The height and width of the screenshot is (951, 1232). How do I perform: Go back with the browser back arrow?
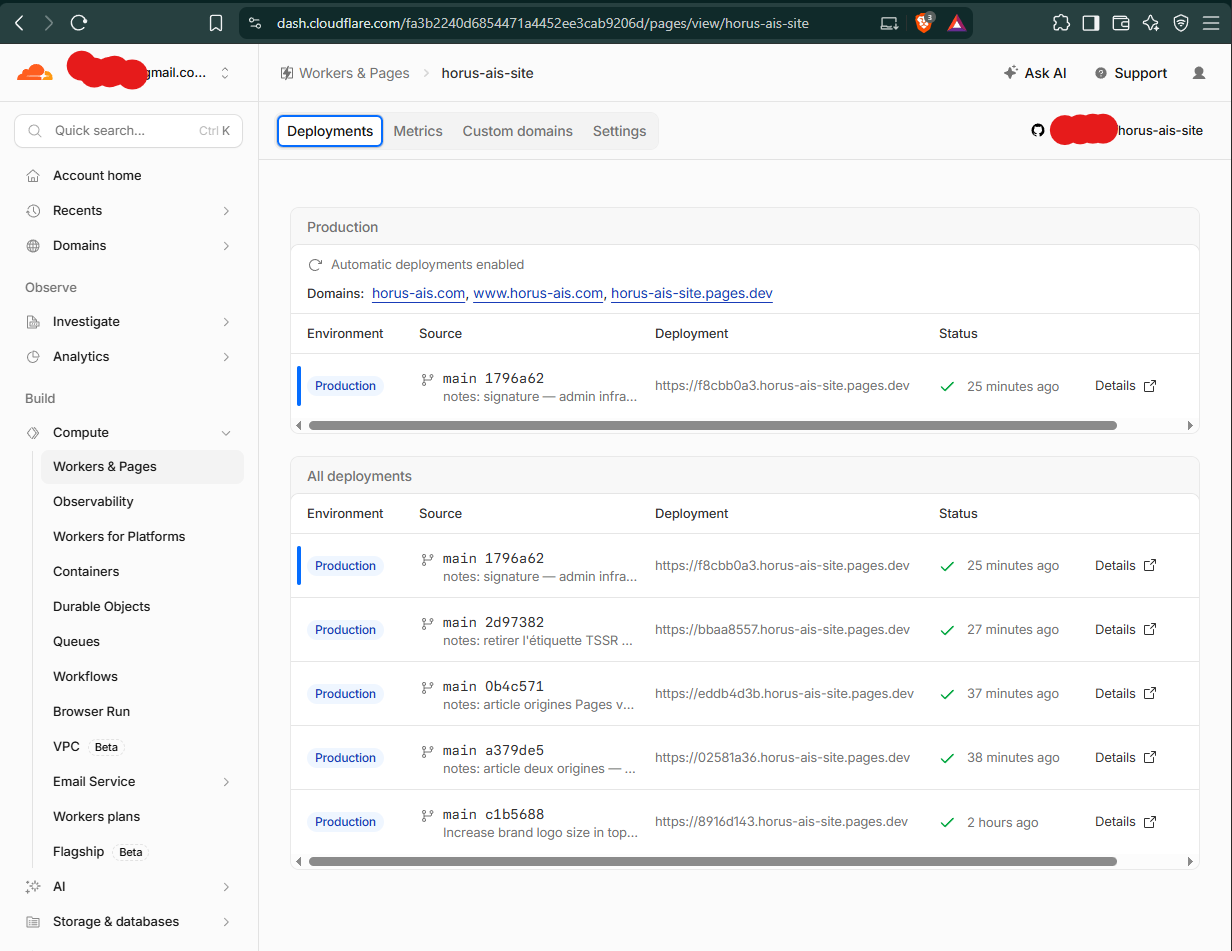tap(19, 22)
